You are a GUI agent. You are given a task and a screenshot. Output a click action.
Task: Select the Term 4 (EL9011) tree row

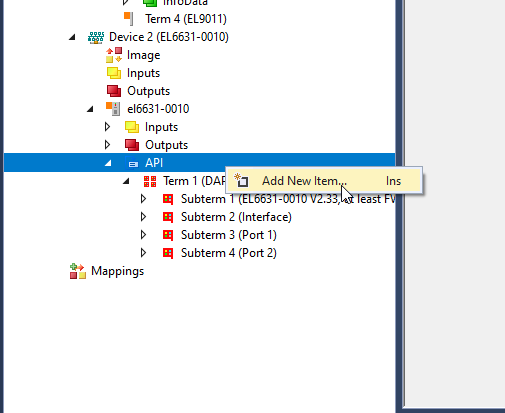pyautogui.click(x=186, y=19)
